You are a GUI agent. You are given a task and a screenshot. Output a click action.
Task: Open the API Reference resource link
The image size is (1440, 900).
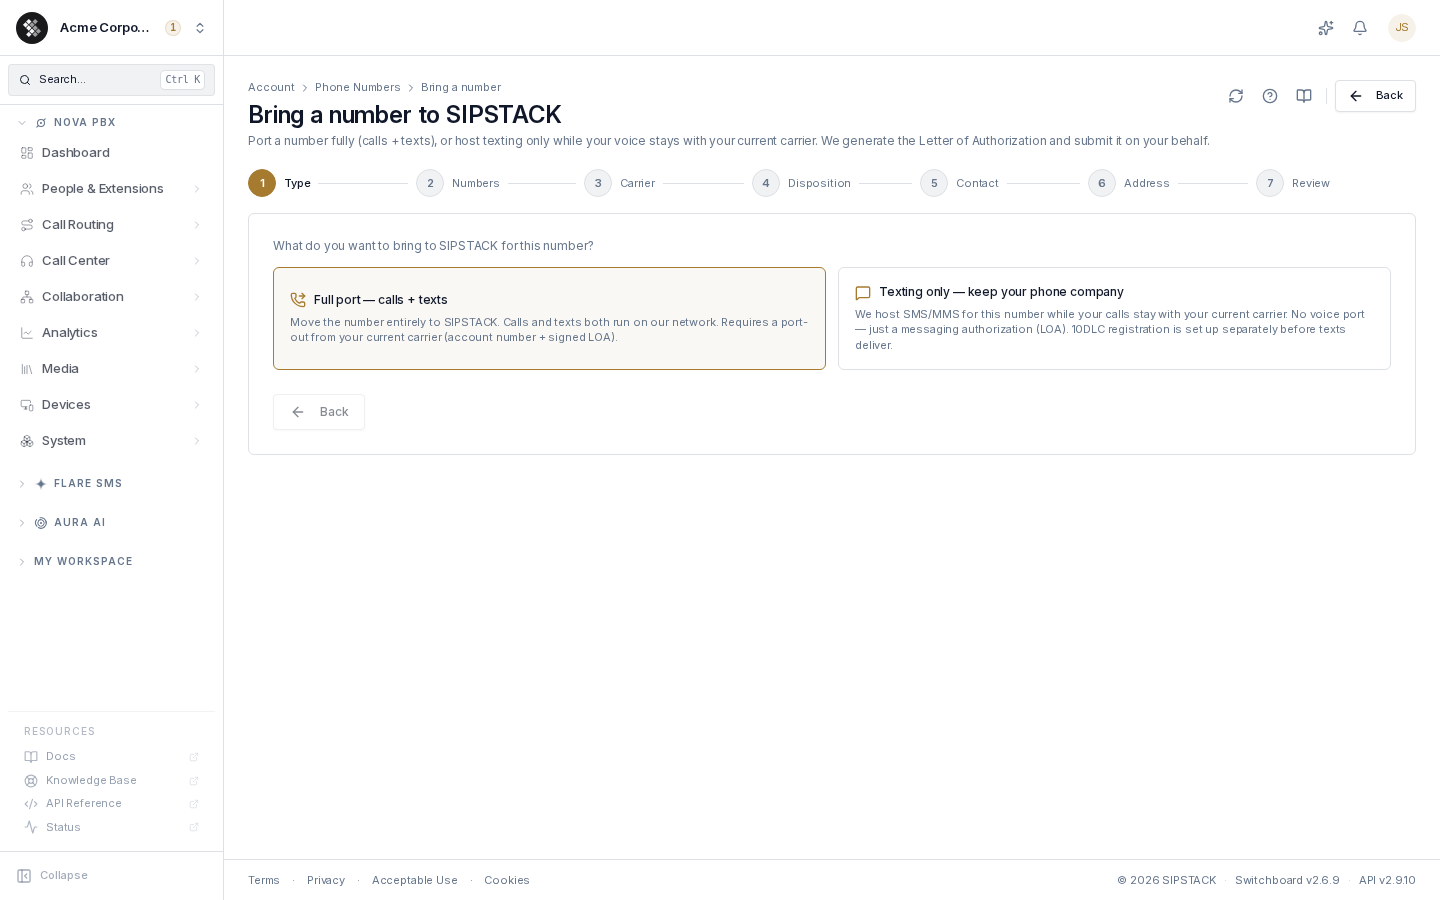pos(111,804)
